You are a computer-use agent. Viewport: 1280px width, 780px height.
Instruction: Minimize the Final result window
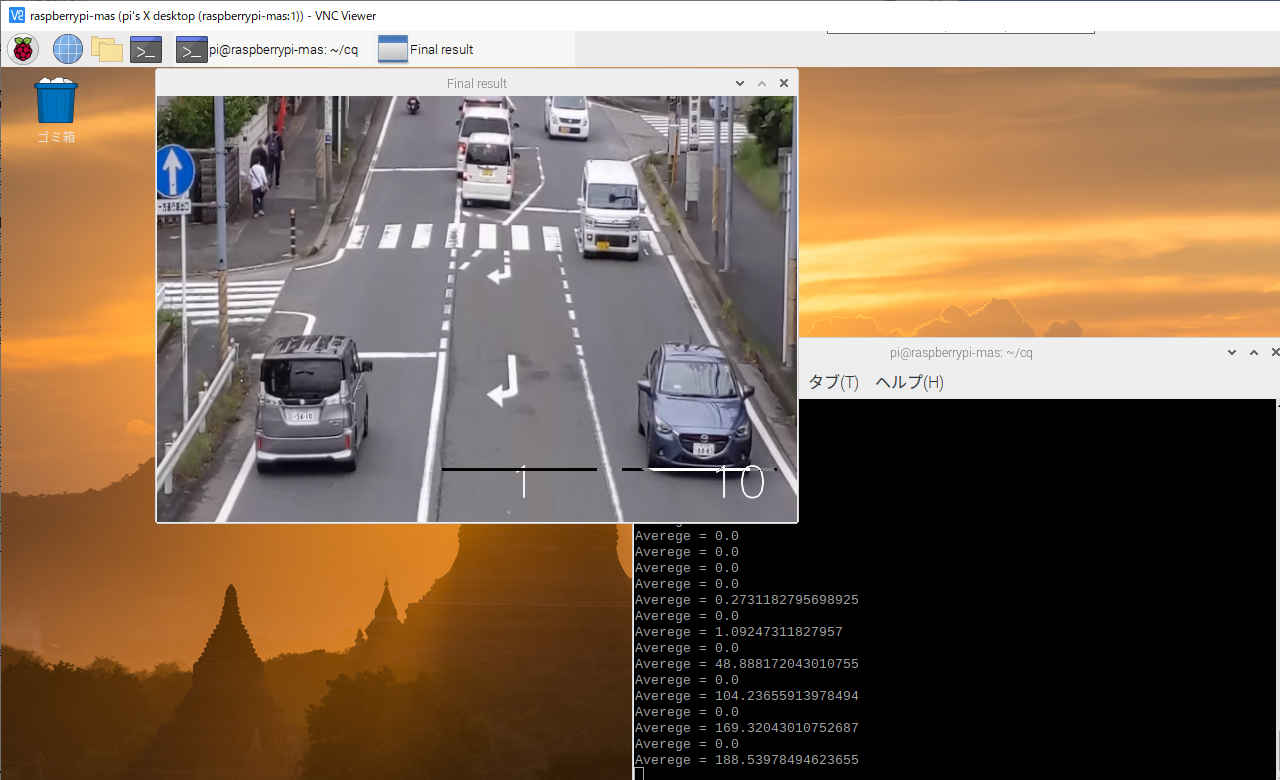(740, 83)
